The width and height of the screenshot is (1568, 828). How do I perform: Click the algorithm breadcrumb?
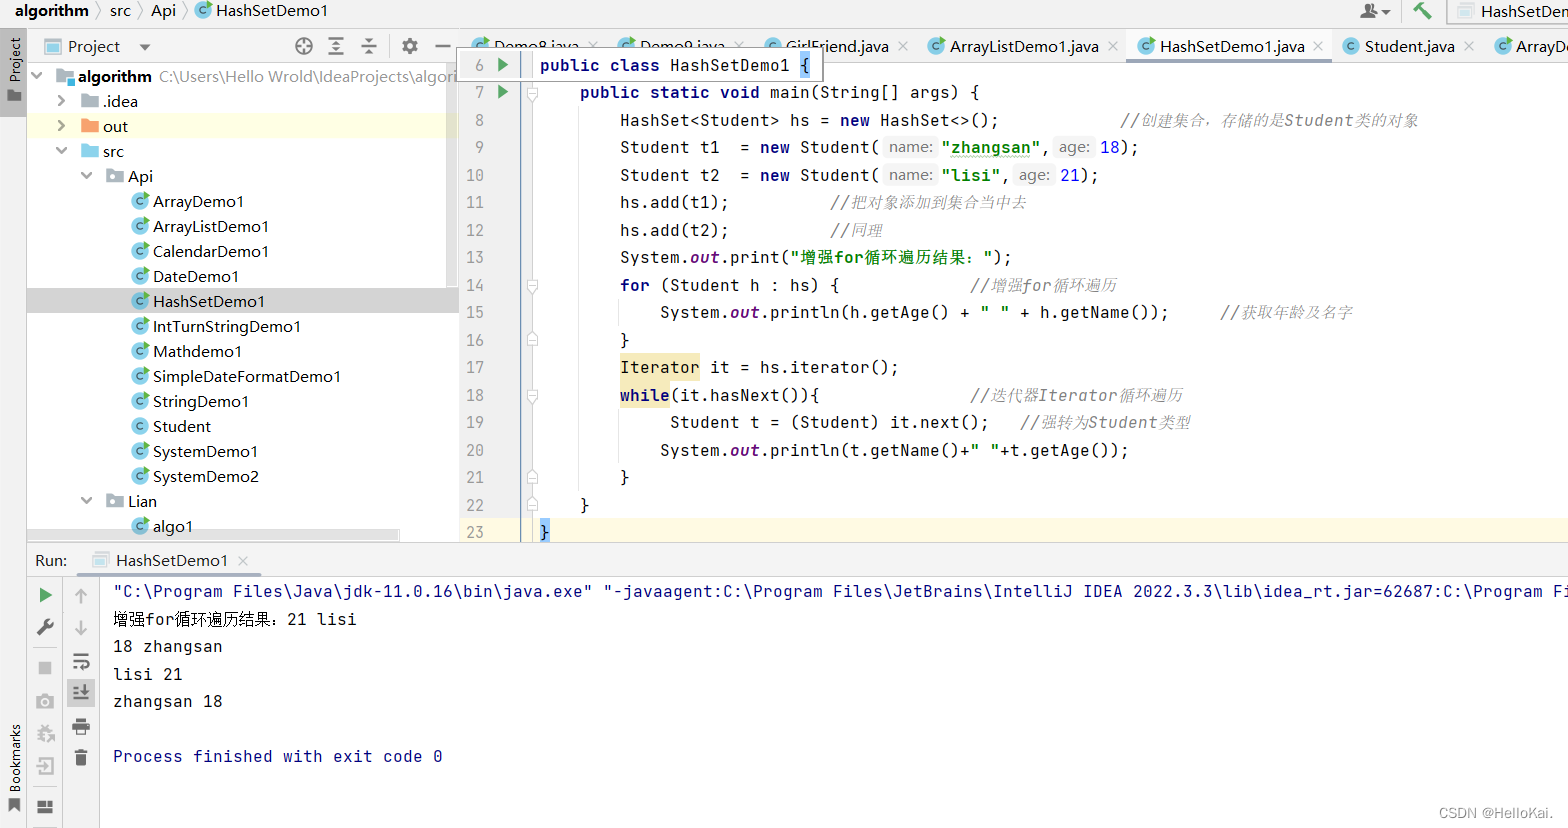click(x=52, y=11)
